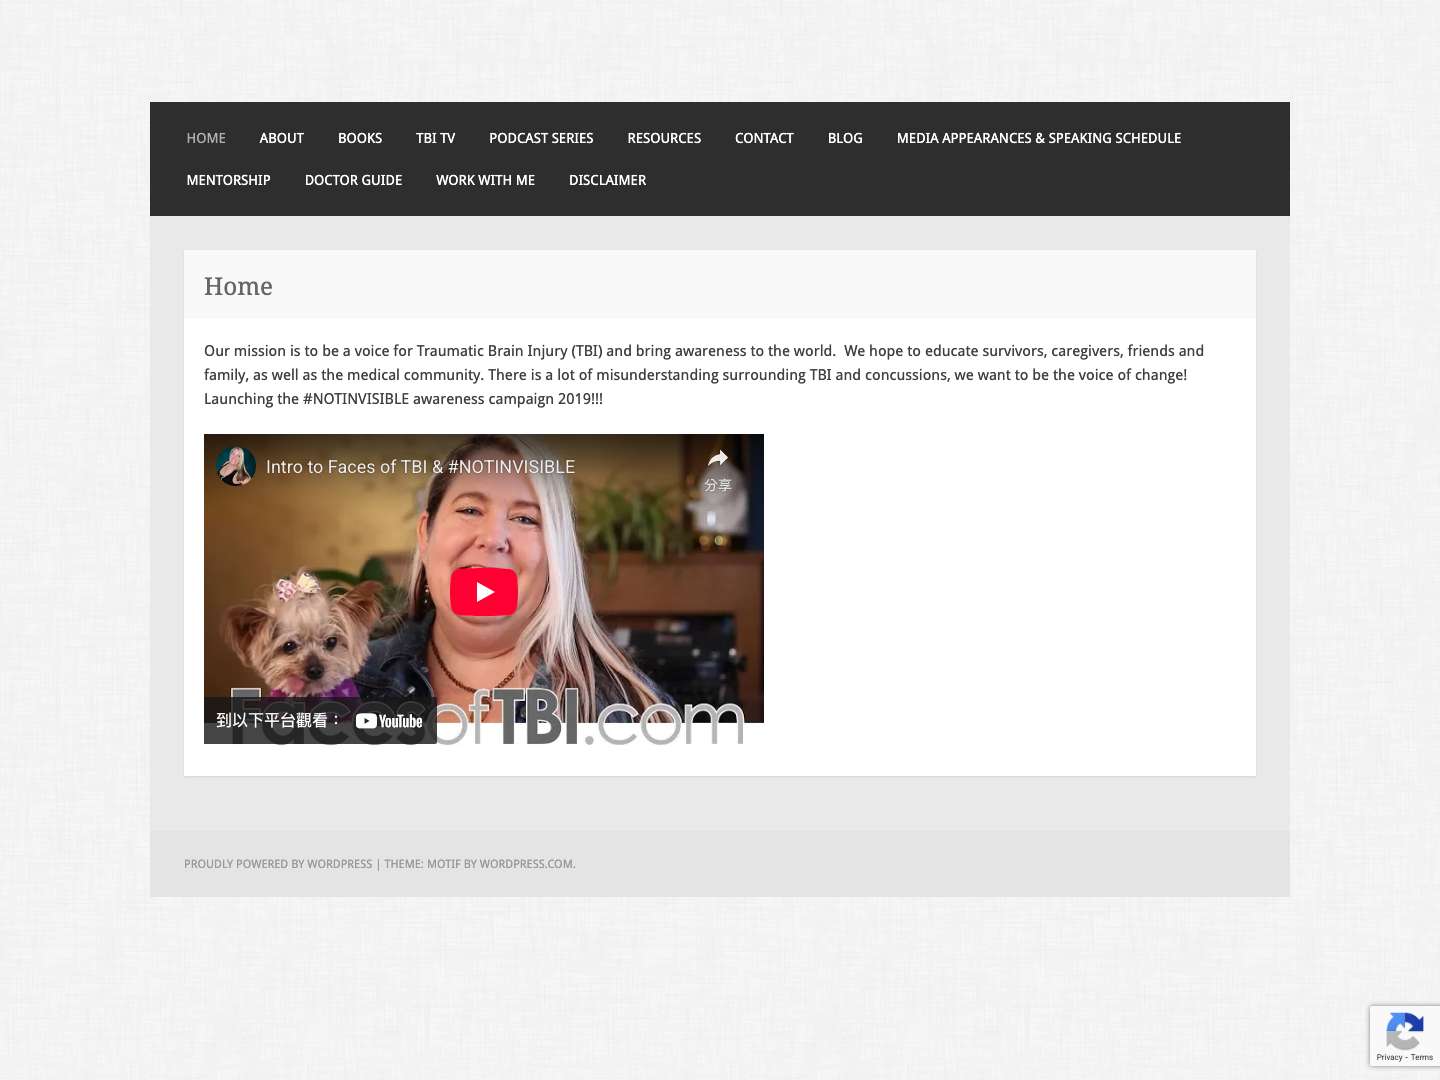View the DISCLAIMER page
1440x1080 pixels.
point(607,180)
